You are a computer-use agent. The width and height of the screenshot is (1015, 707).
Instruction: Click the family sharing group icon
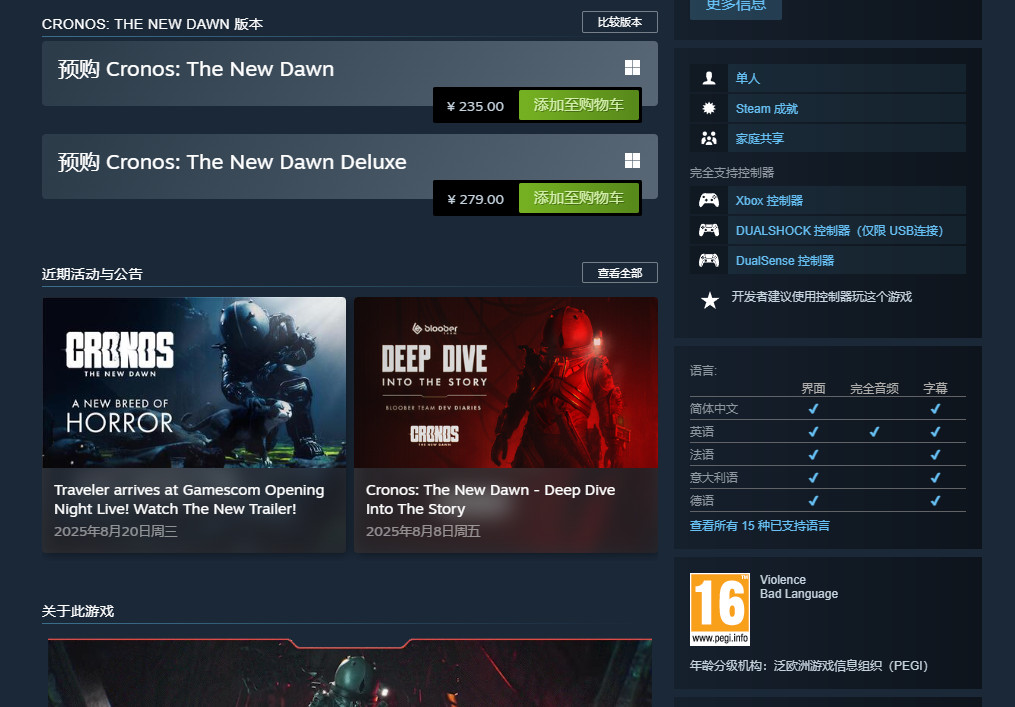coord(709,138)
